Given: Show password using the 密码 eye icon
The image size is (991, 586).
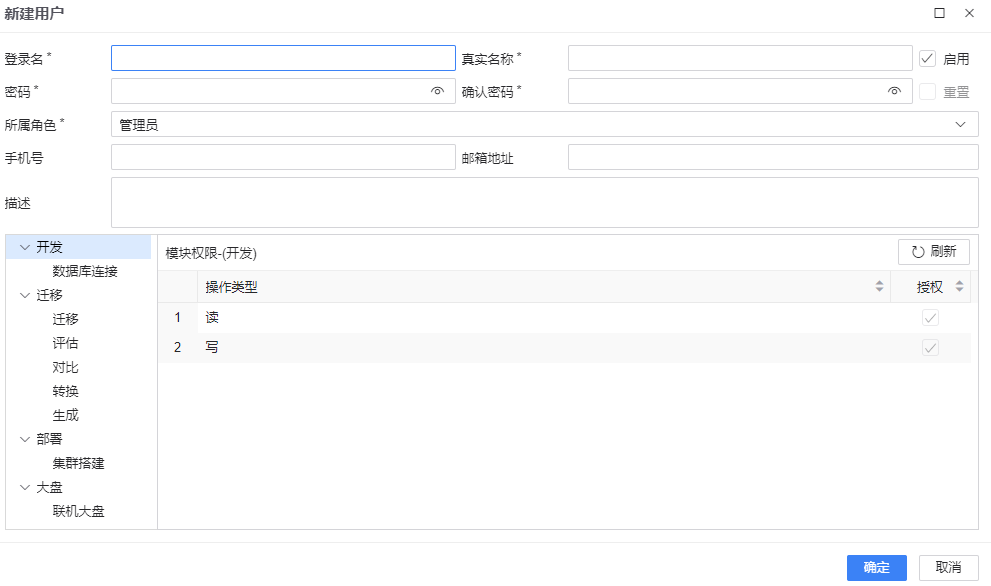Looking at the screenshot, I should (437, 91).
